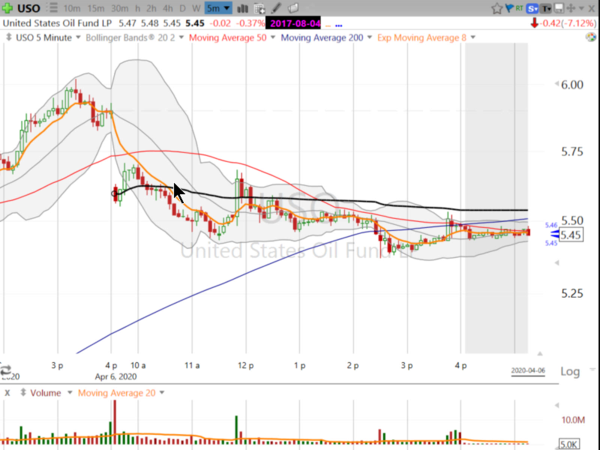The height and width of the screenshot is (450, 600).
Task: Switch to the Daily D timeframe
Action: pos(183,8)
